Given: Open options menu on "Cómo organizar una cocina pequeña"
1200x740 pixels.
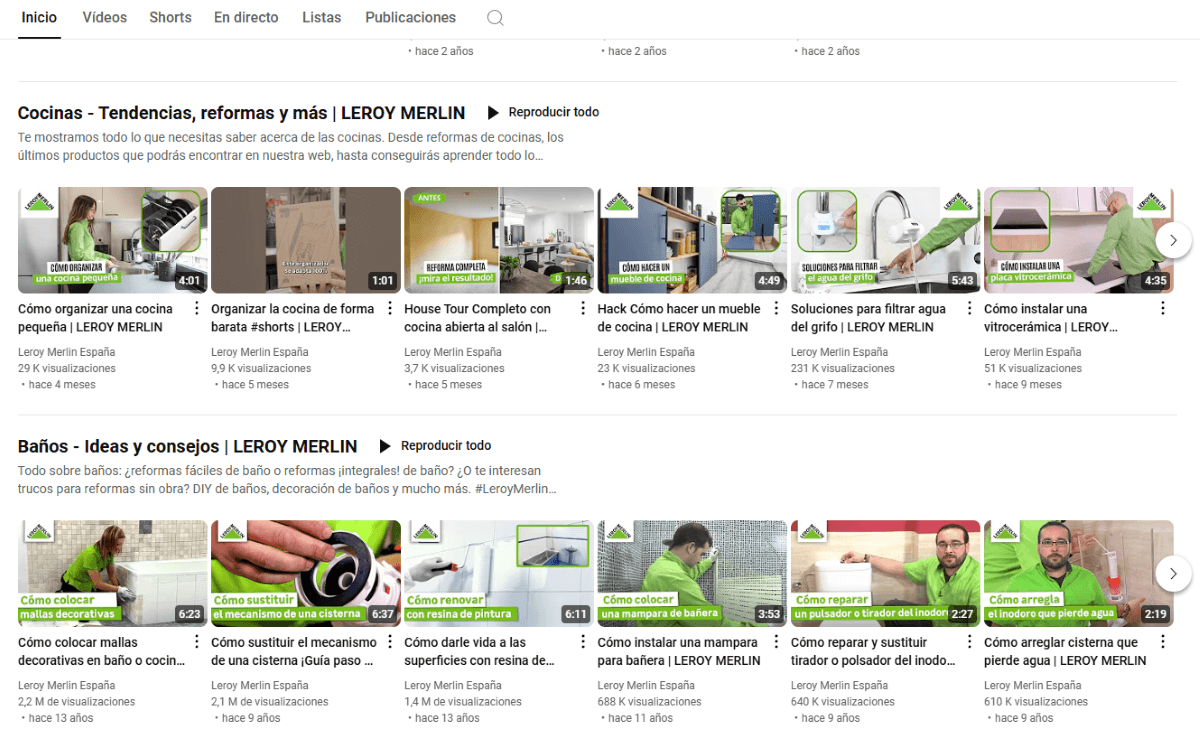Looking at the screenshot, I should point(196,310).
